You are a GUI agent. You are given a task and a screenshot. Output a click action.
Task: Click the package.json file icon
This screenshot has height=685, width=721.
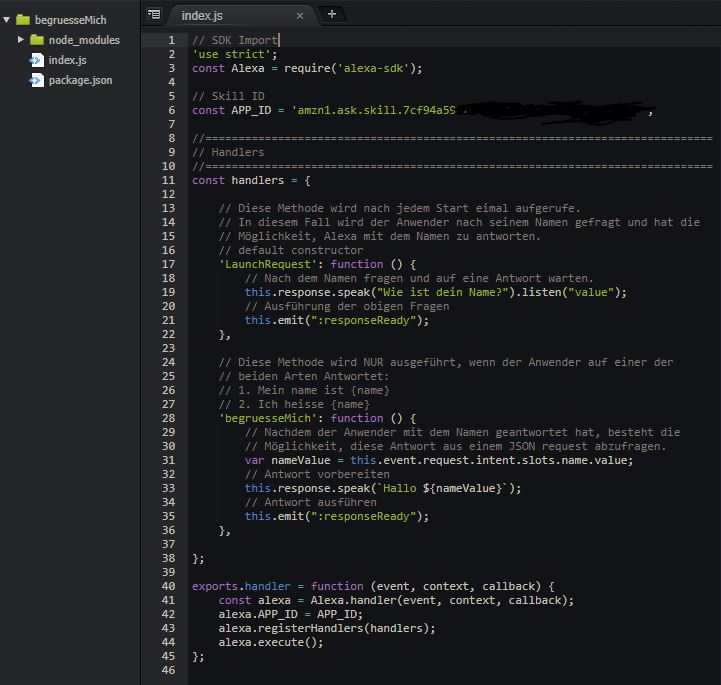coord(37,80)
